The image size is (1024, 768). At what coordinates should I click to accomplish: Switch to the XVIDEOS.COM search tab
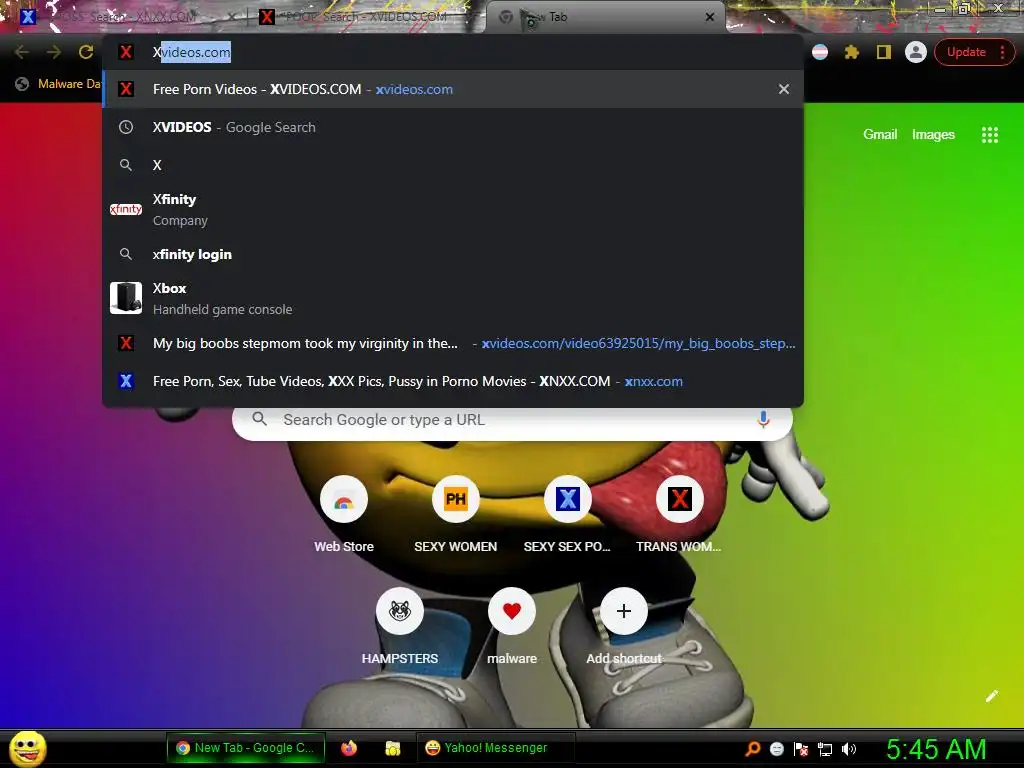click(366, 17)
